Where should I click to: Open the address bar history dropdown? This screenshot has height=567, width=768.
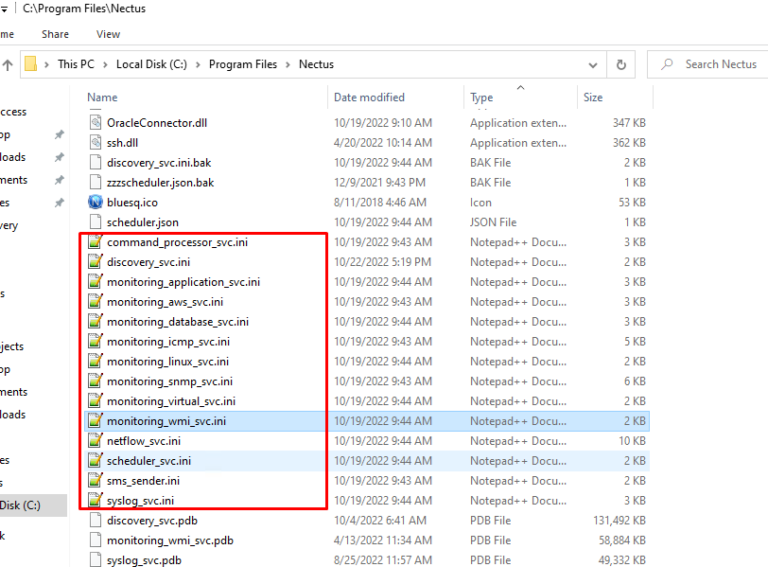(594, 64)
